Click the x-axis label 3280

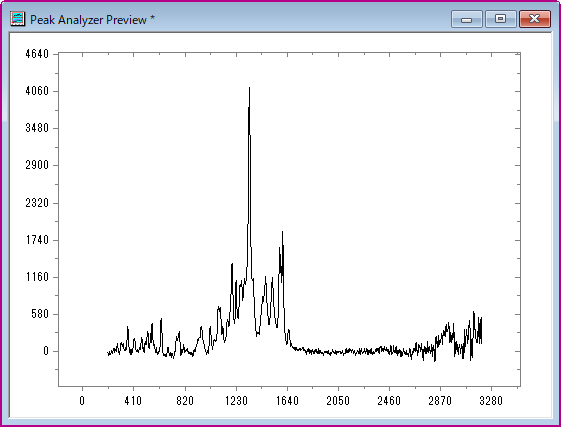pos(491,401)
